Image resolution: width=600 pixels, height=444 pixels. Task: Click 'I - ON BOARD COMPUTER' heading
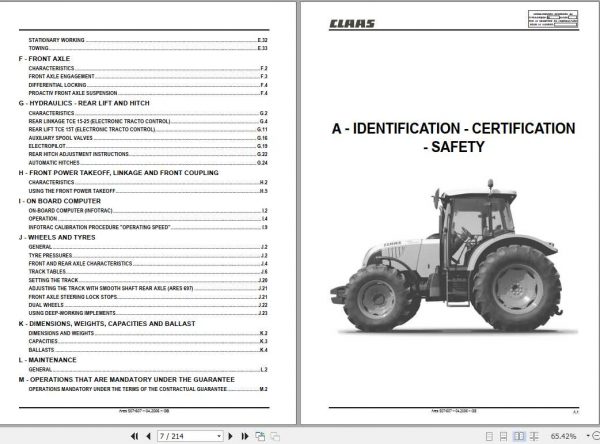coord(60,201)
